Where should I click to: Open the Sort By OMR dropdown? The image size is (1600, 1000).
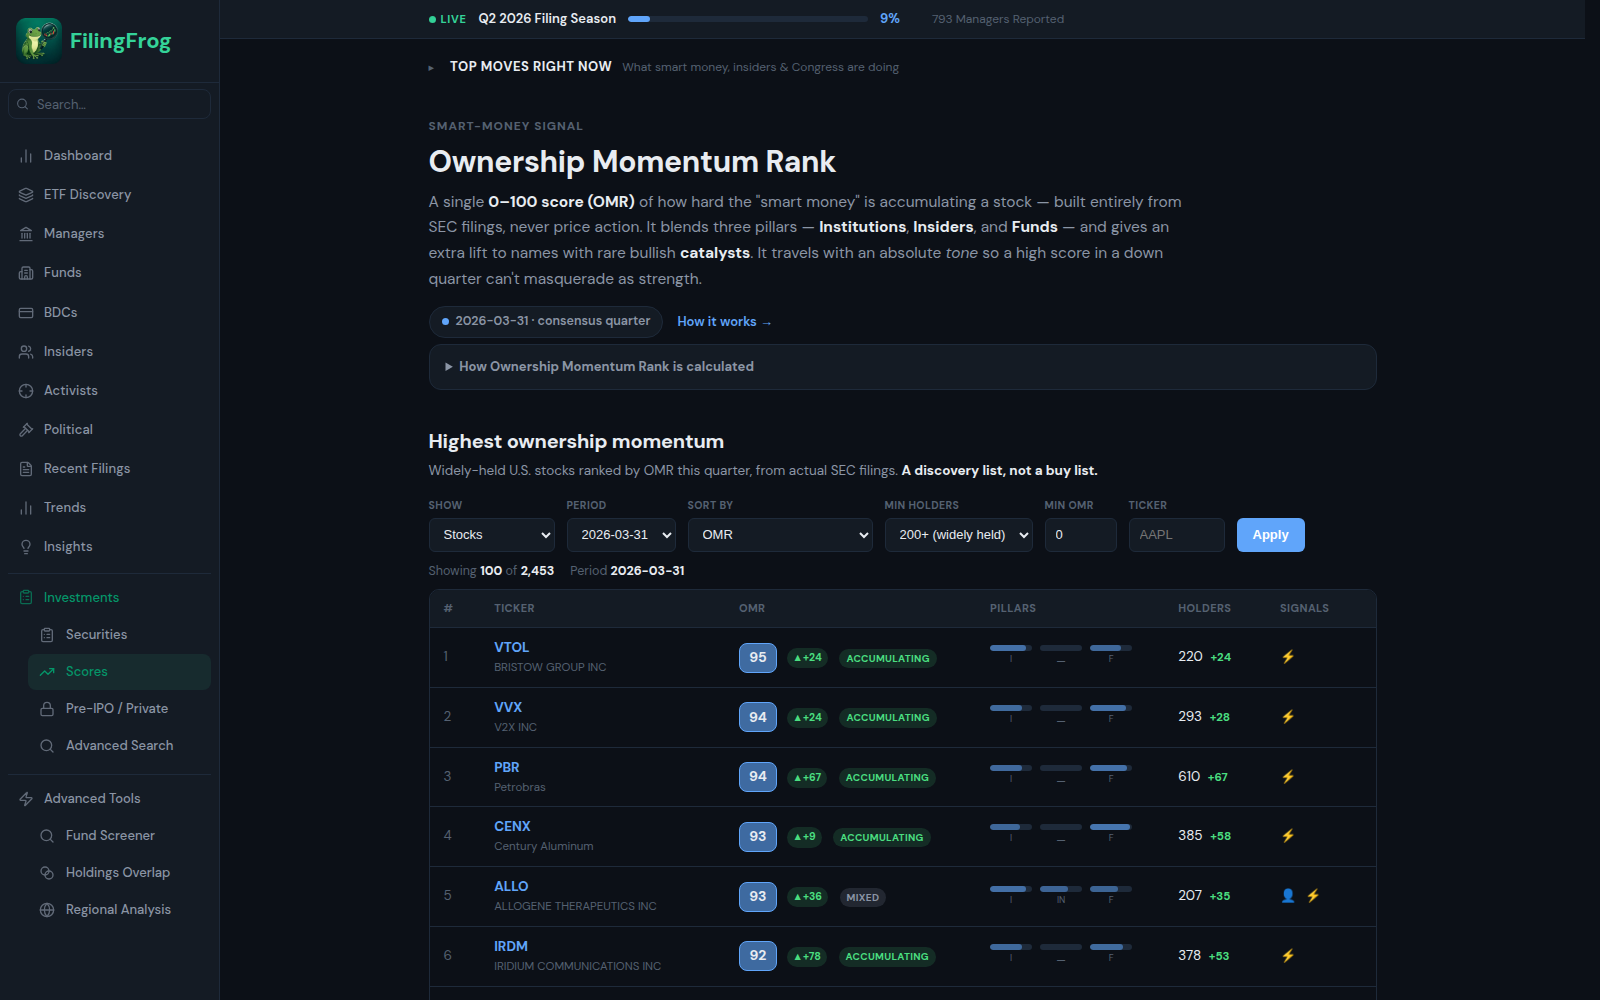click(x=780, y=535)
